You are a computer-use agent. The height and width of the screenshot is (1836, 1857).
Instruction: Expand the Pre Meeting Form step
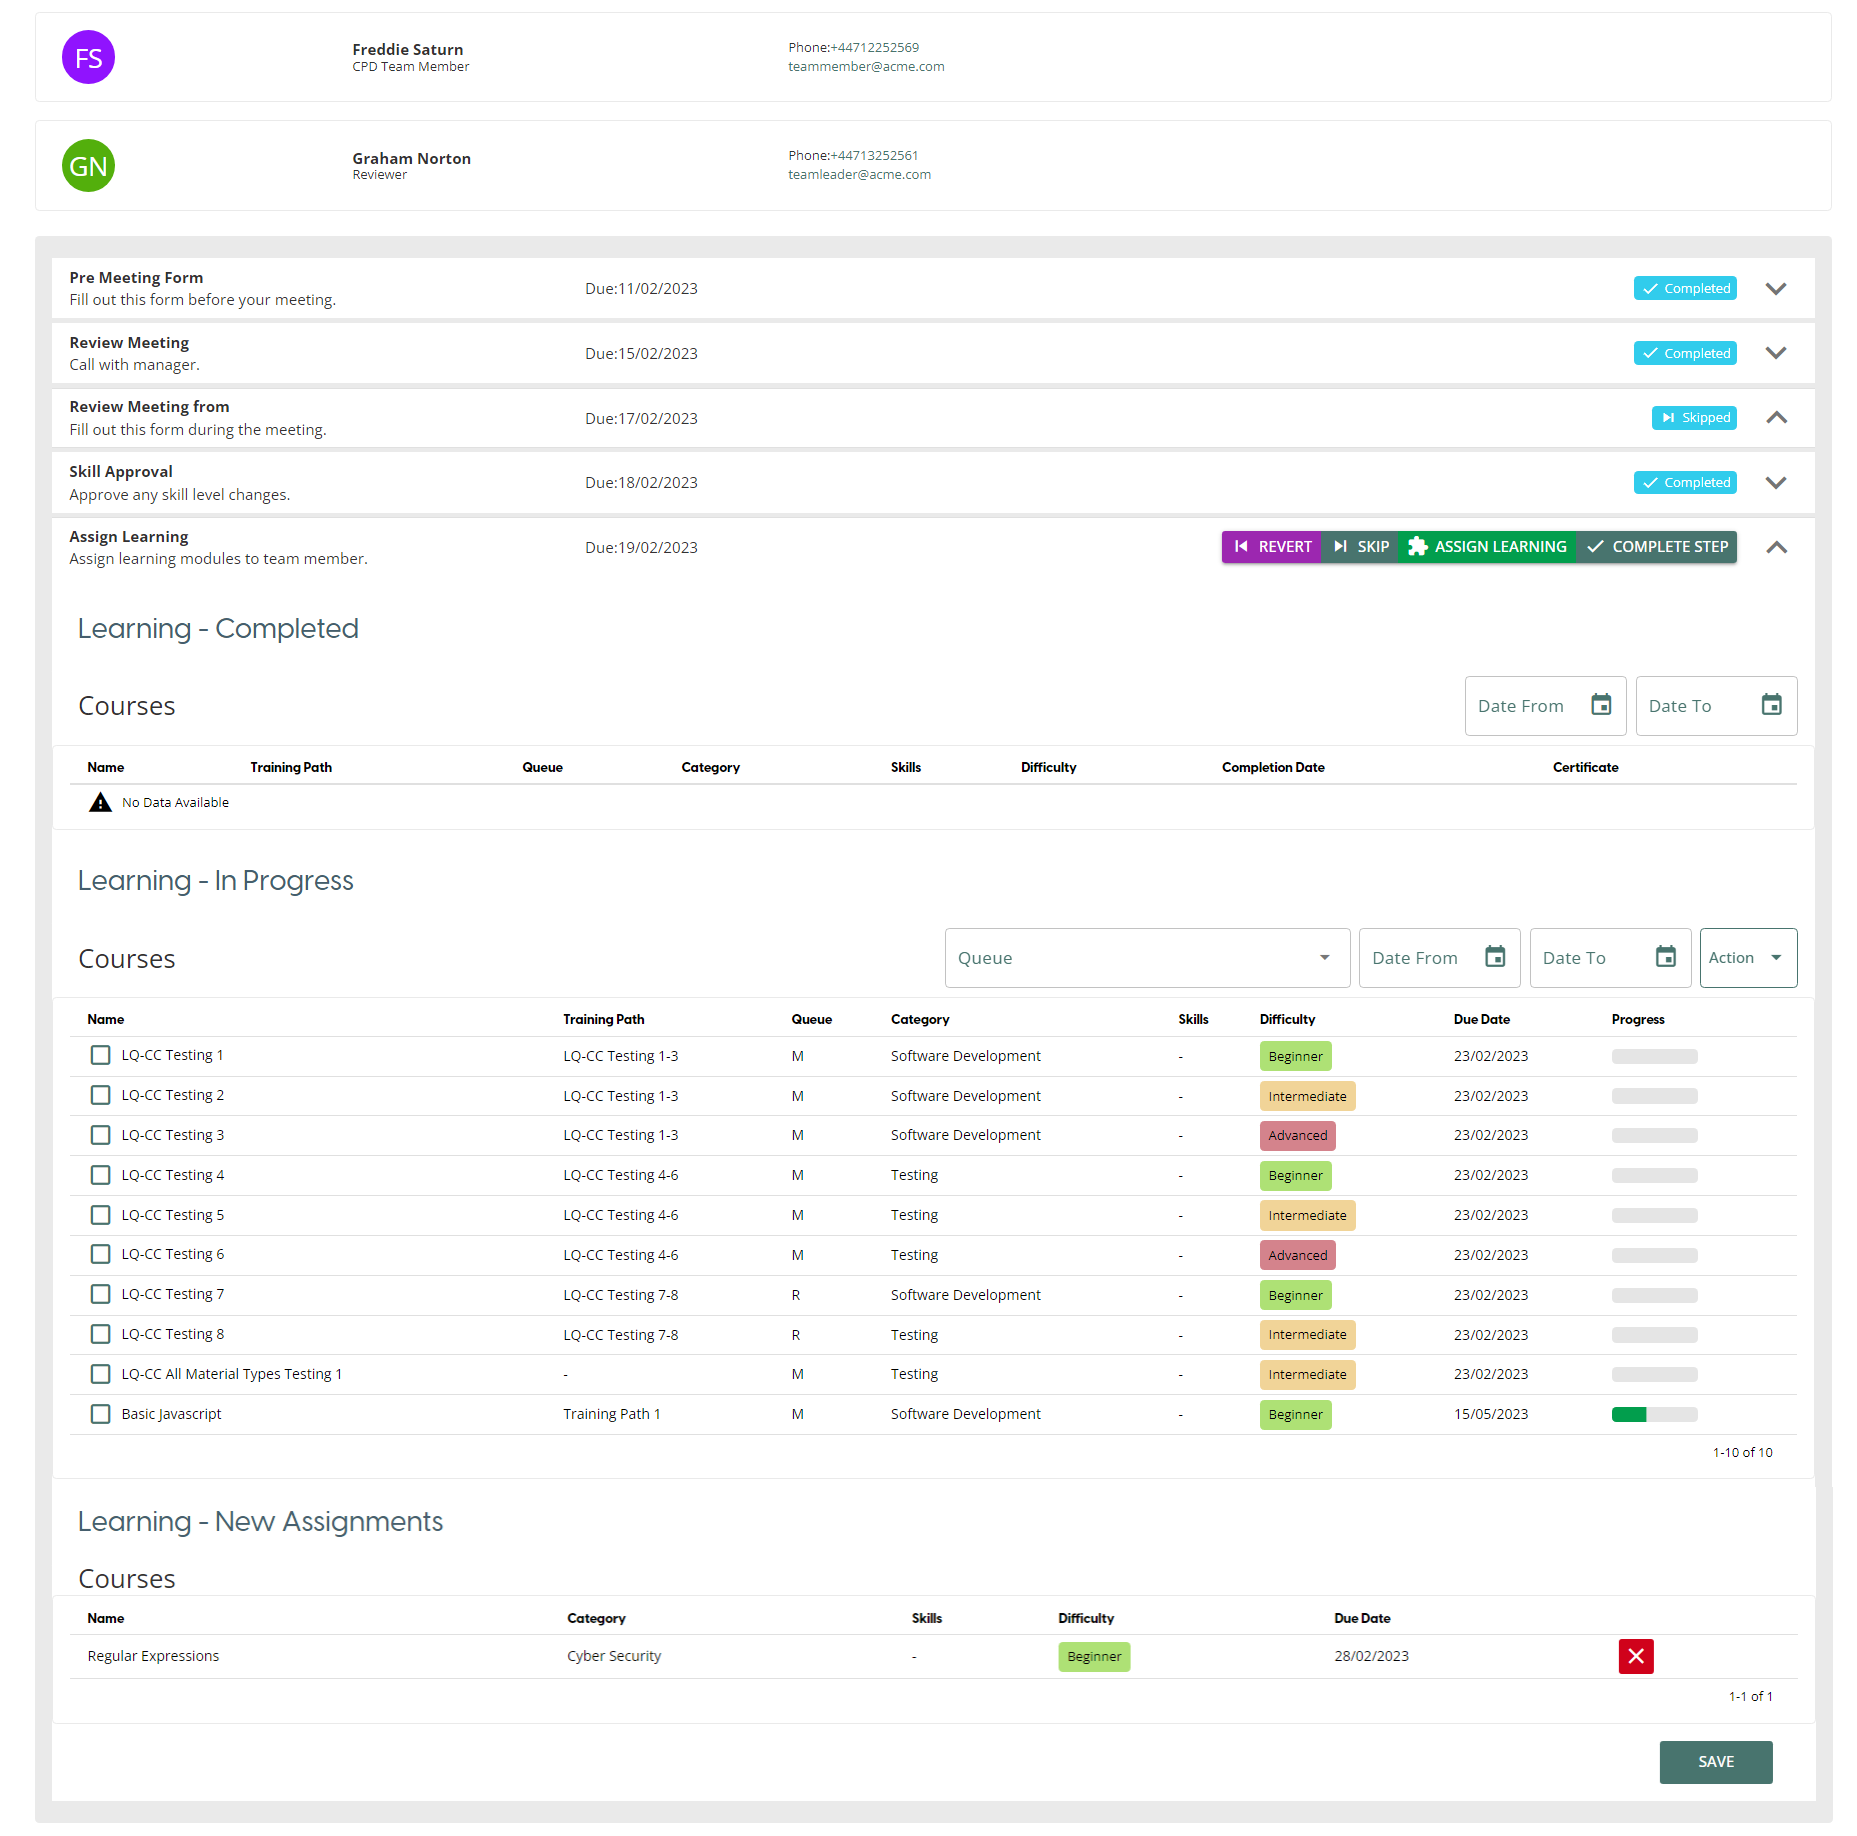point(1775,289)
